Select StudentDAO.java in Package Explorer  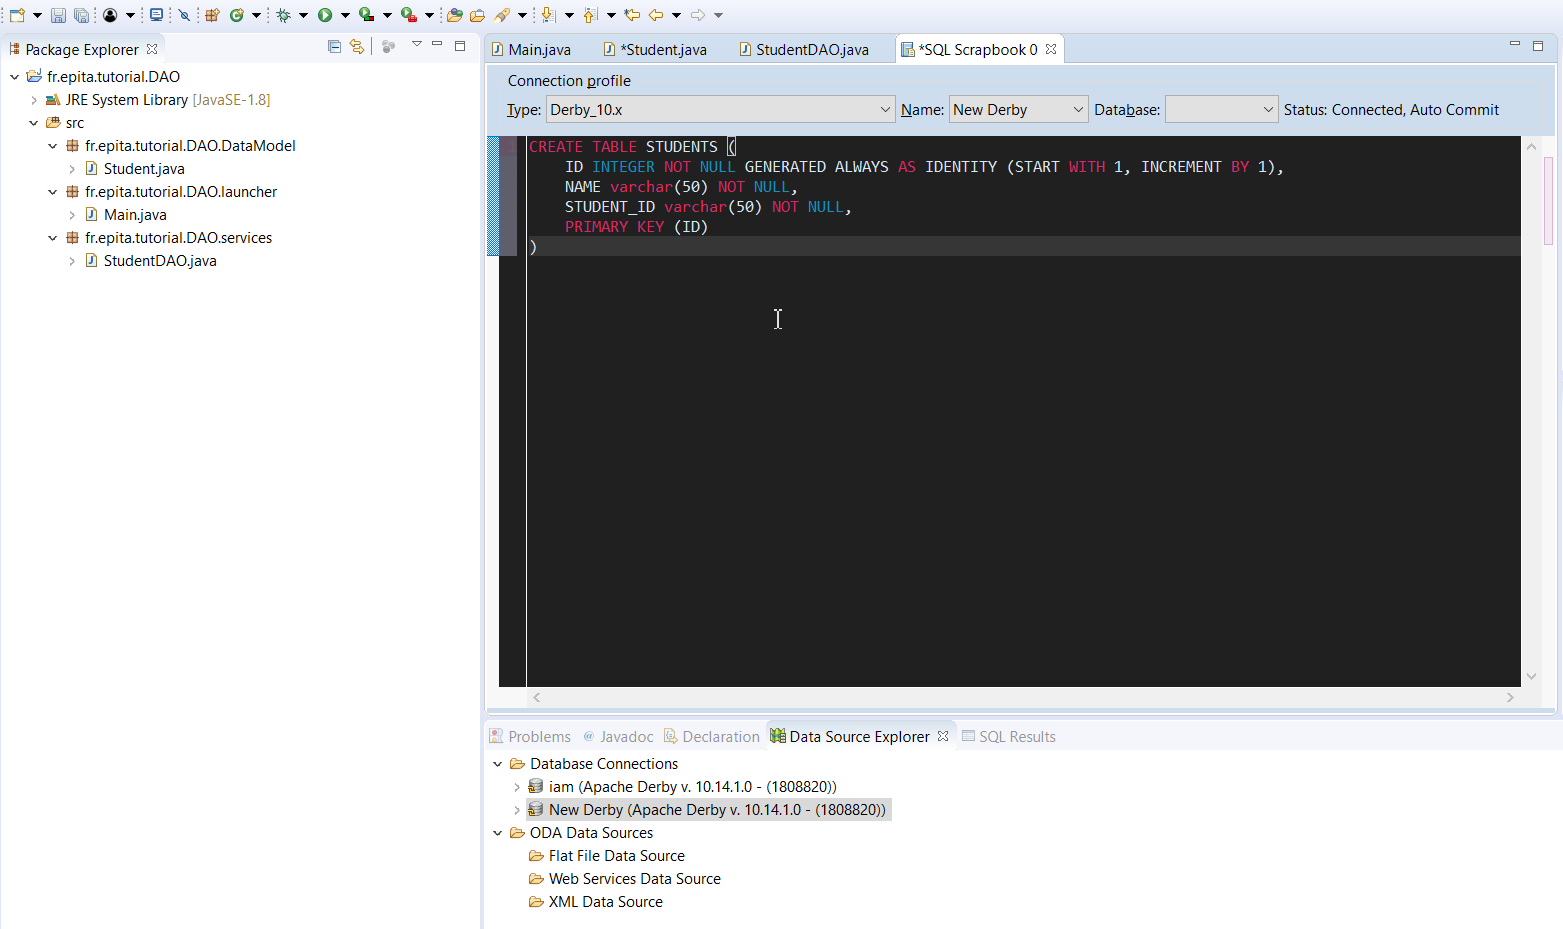point(160,261)
